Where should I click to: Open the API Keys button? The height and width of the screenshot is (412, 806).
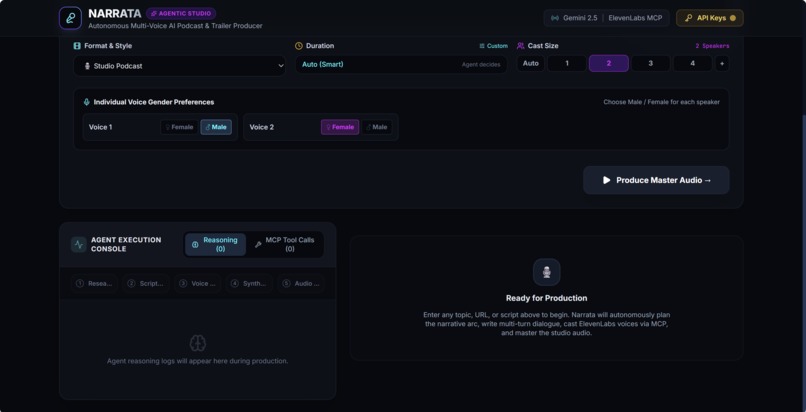pyautogui.click(x=710, y=18)
